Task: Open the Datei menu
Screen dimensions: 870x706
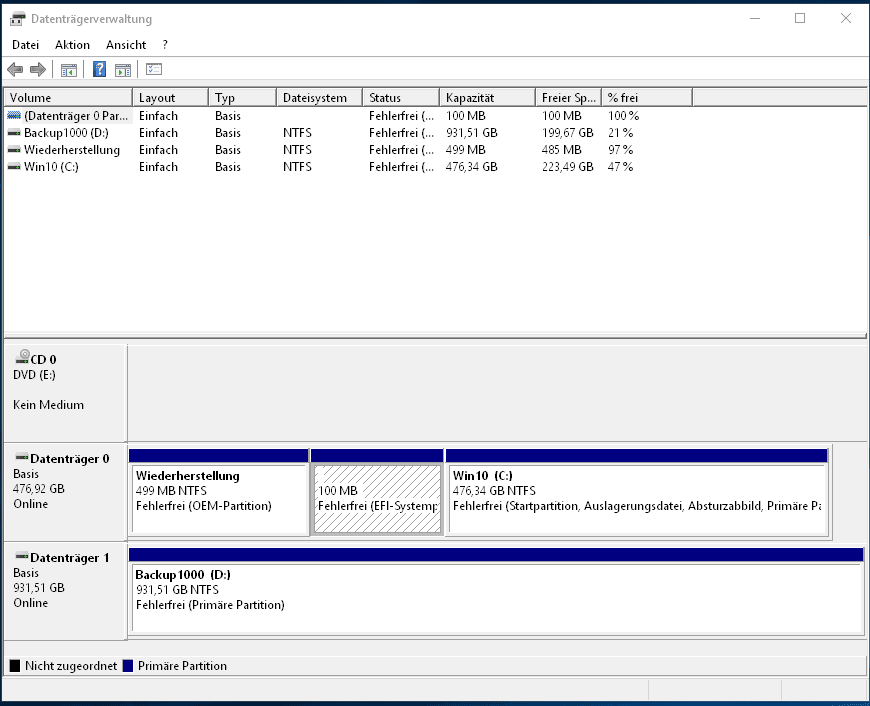Action: 26,45
